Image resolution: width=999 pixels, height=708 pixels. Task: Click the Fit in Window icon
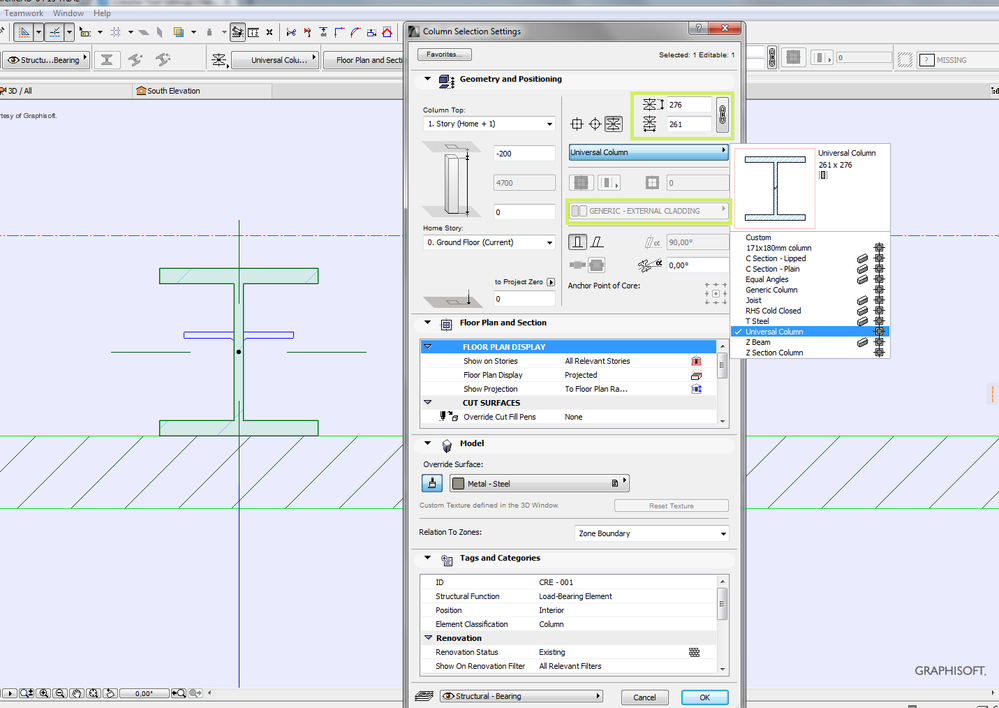(x=93, y=693)
